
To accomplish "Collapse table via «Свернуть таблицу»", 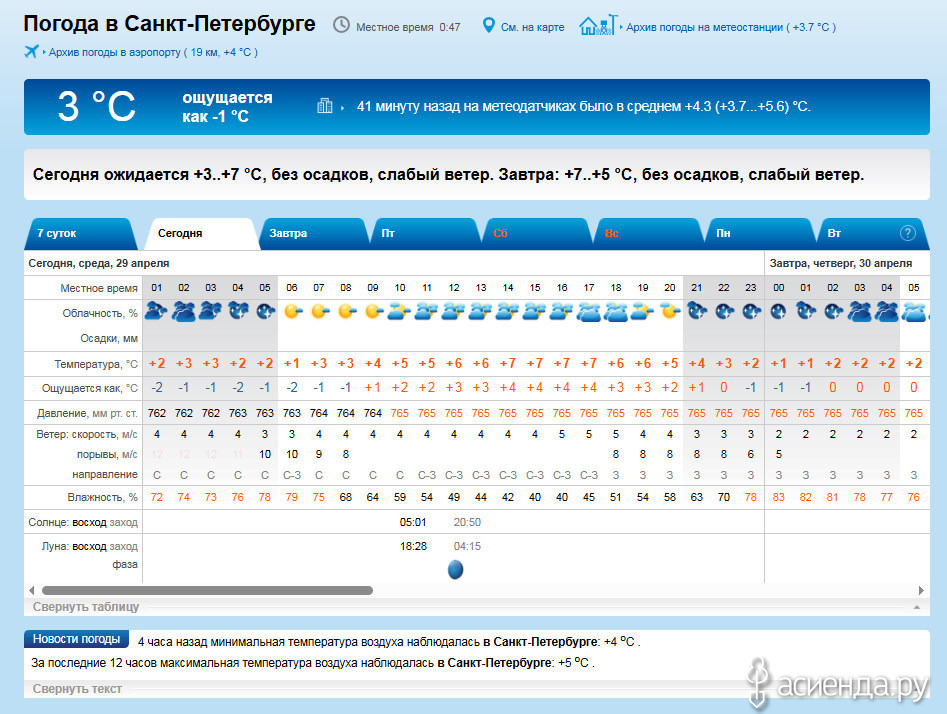I will pyautogui.click(x=86, y=606).
